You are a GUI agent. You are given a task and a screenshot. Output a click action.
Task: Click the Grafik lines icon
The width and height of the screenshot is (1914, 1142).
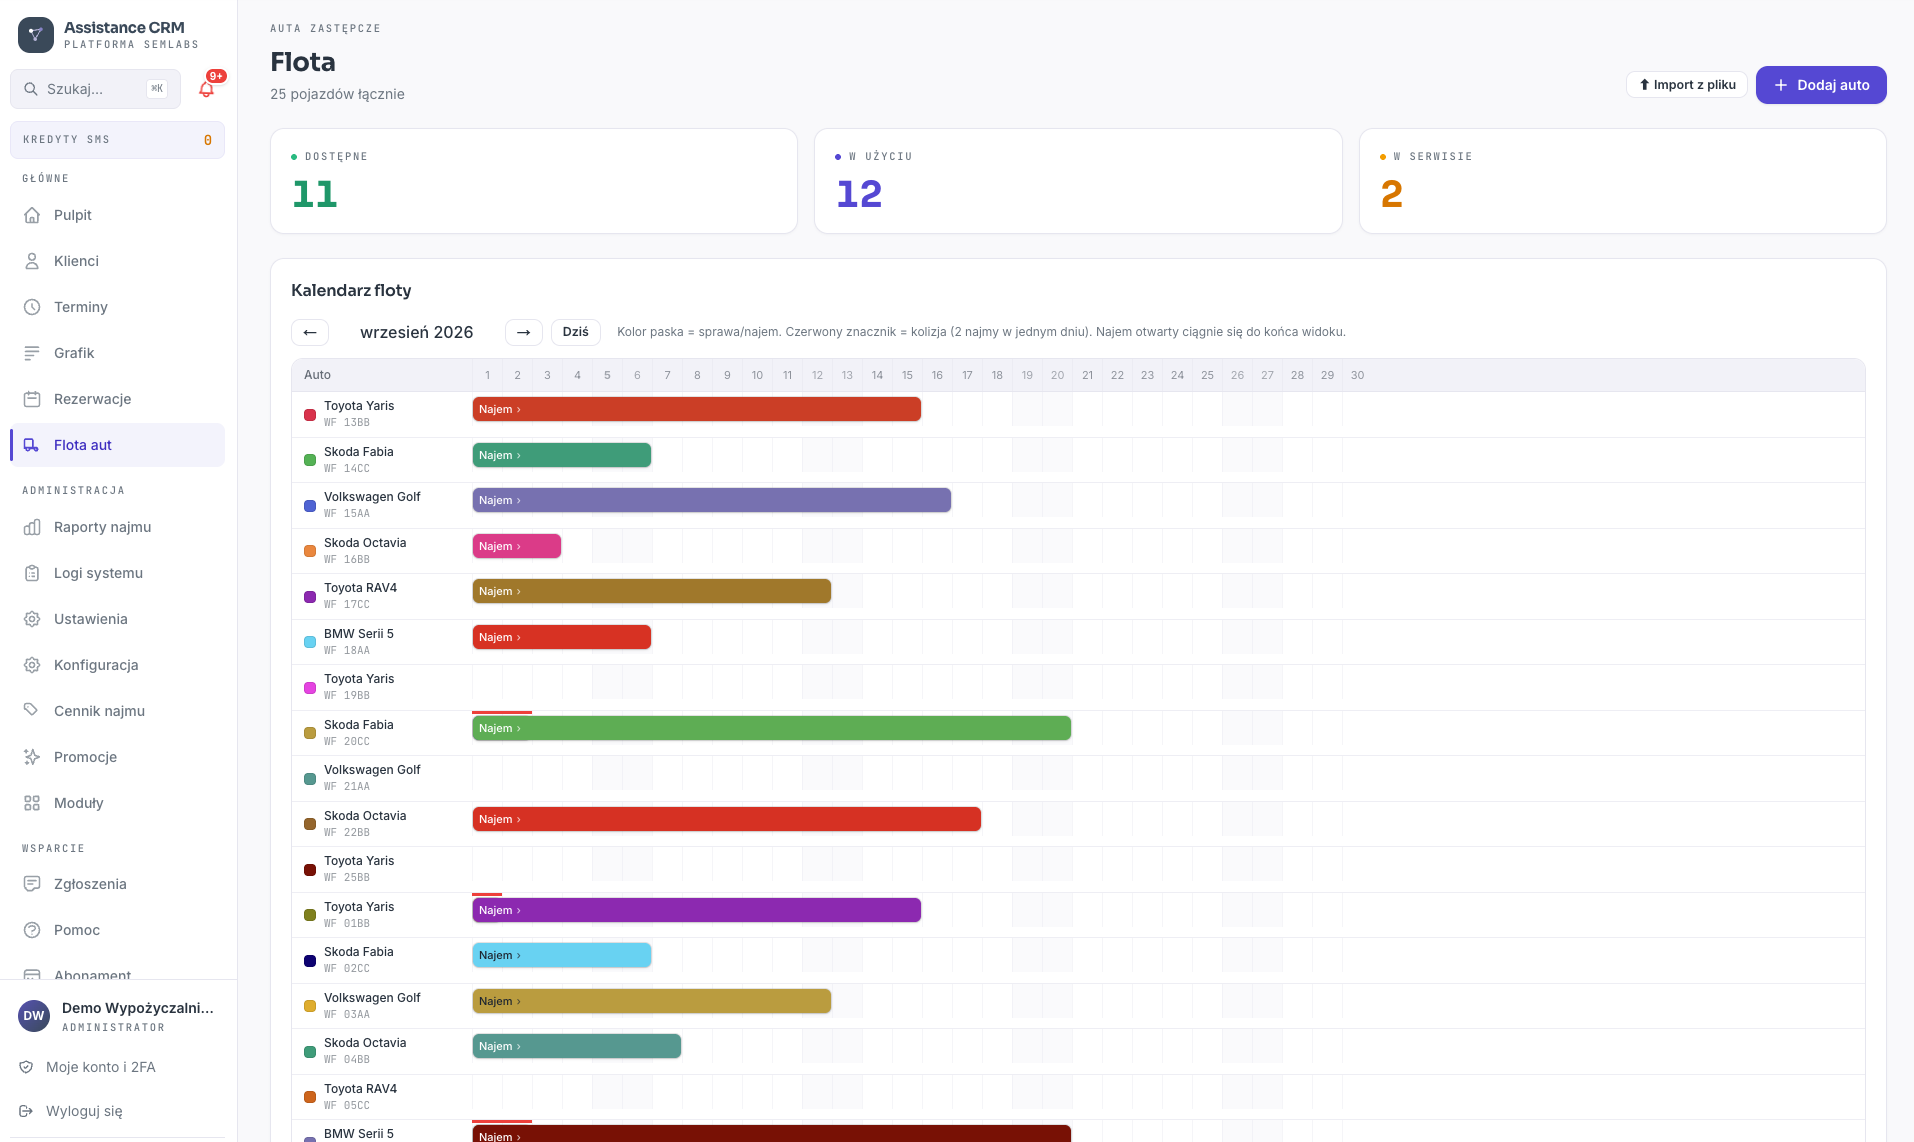click(32, 353)
